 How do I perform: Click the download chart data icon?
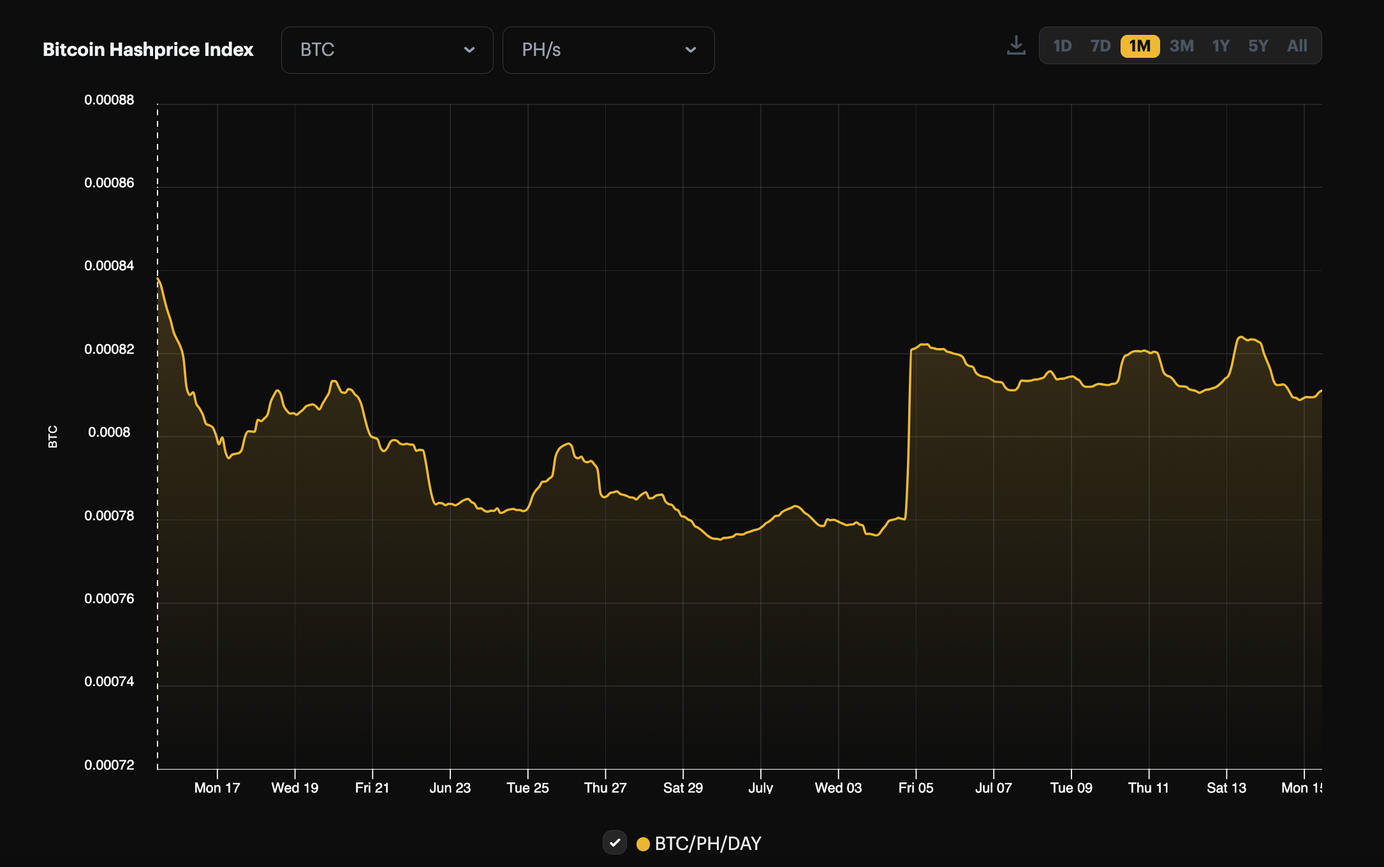click(x=1016, y=45)
